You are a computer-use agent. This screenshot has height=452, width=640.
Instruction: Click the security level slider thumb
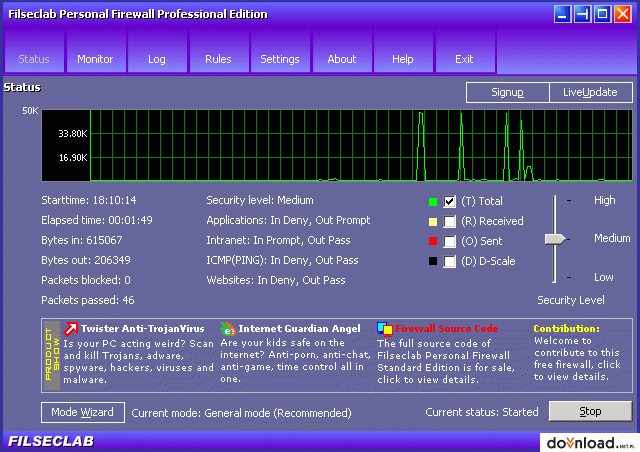pos(555,239)
